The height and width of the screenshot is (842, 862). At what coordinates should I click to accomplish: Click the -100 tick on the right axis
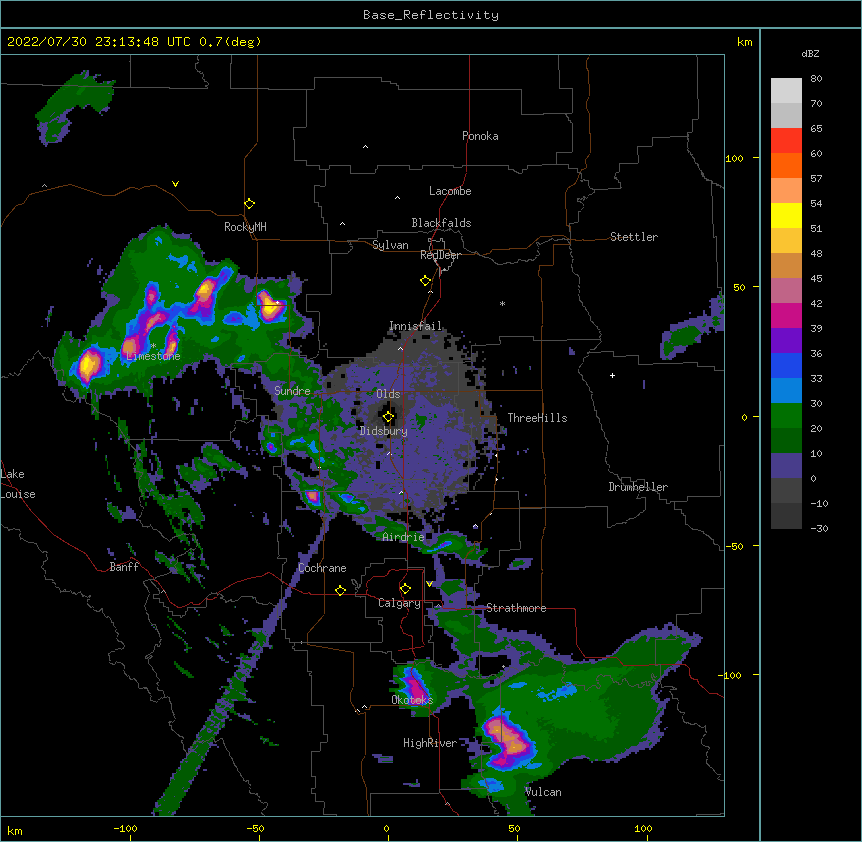click(x=730, y=675)
